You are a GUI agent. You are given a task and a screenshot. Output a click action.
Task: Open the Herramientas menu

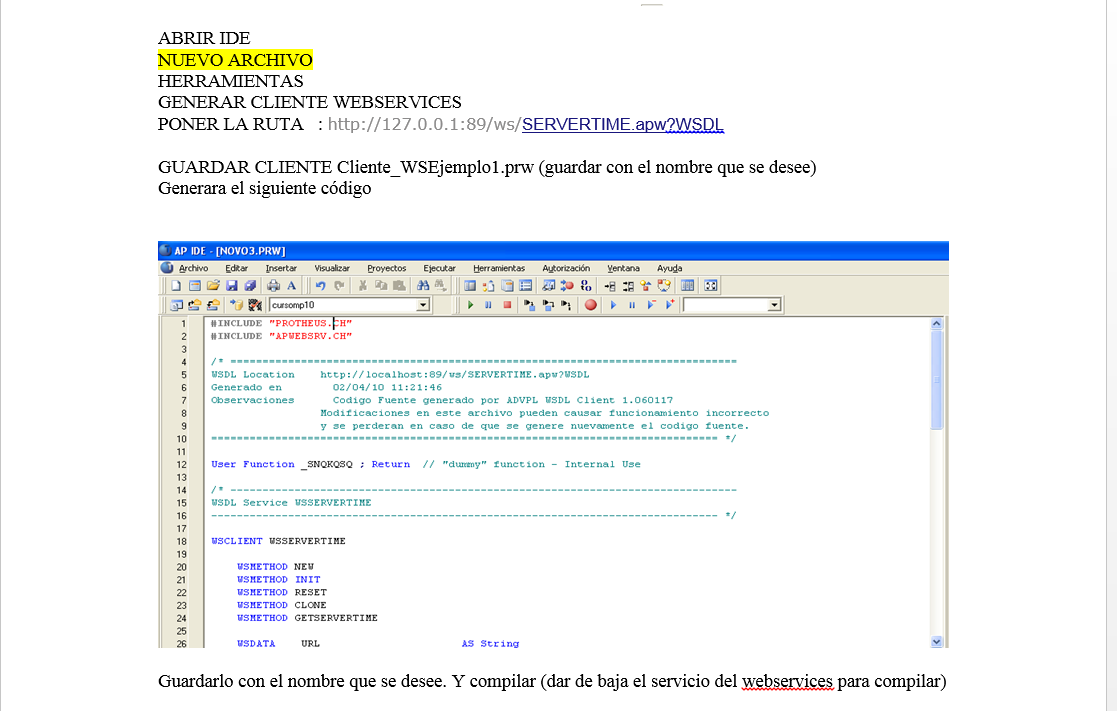[499, 269]
